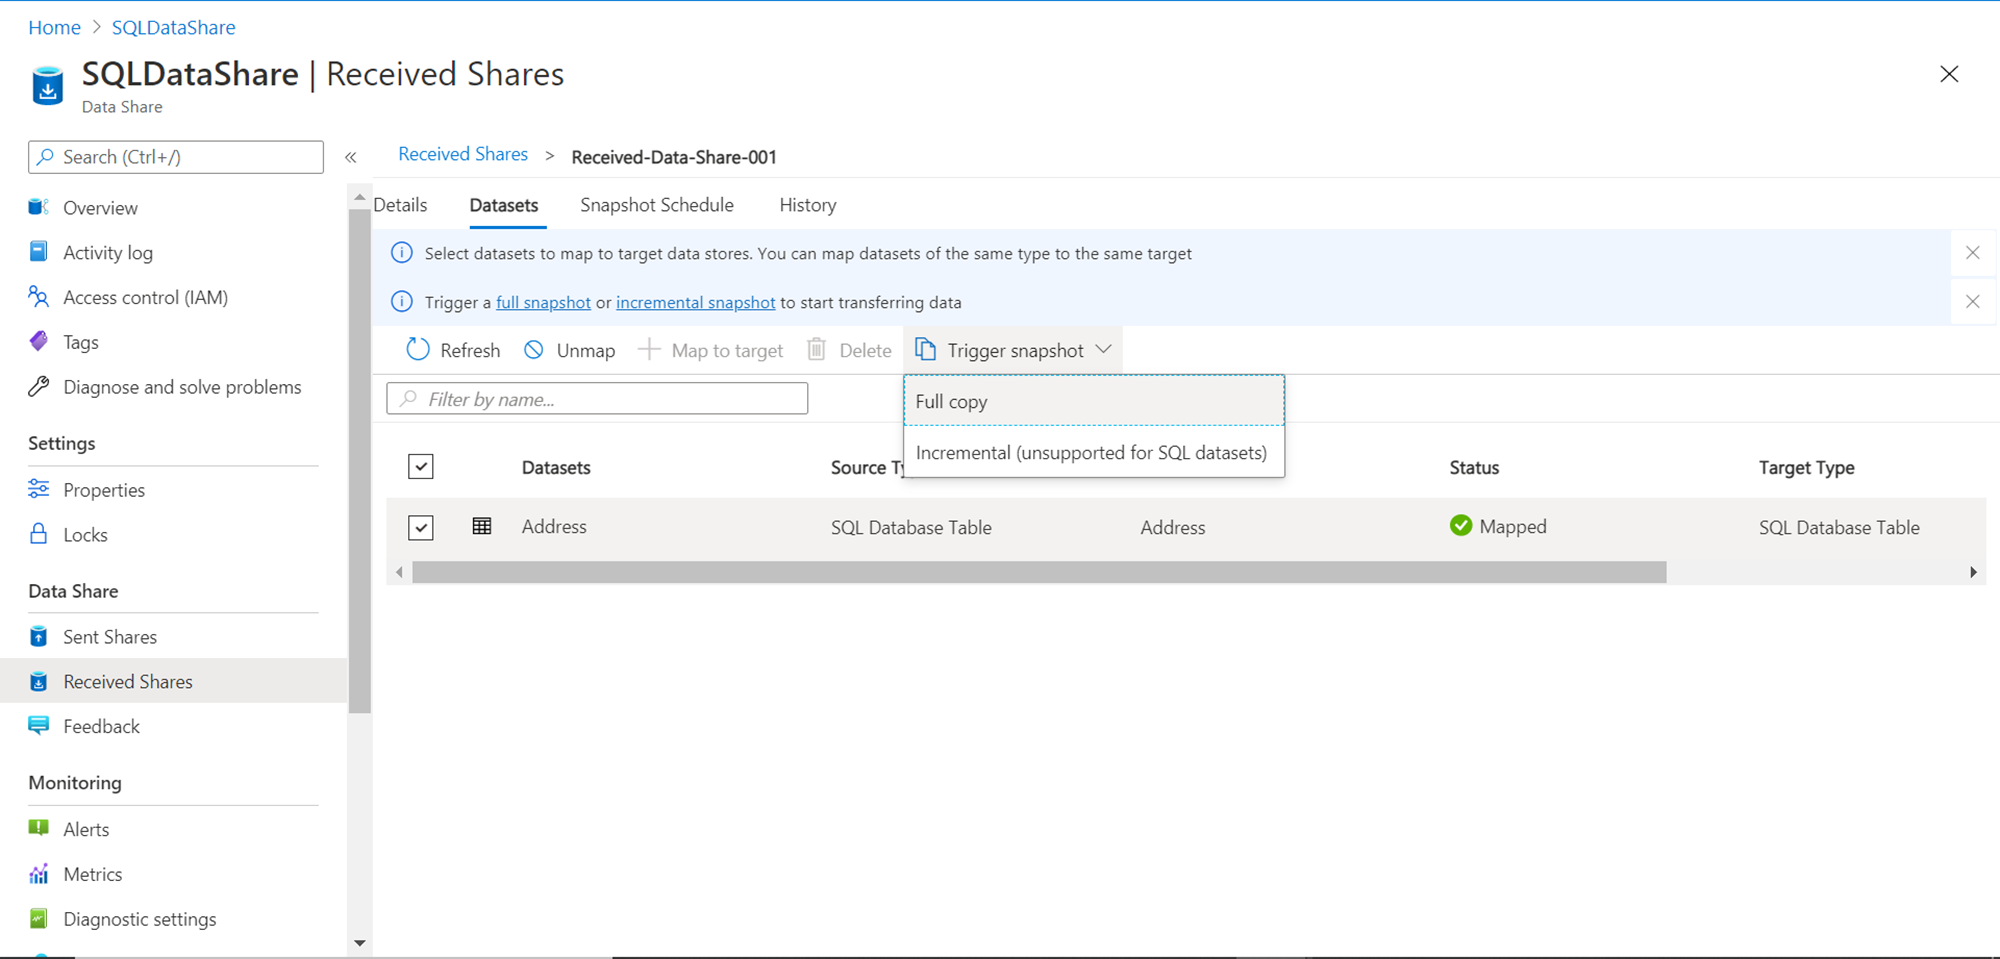Click the Received Shares breadcrumb link

coord(463,155)
